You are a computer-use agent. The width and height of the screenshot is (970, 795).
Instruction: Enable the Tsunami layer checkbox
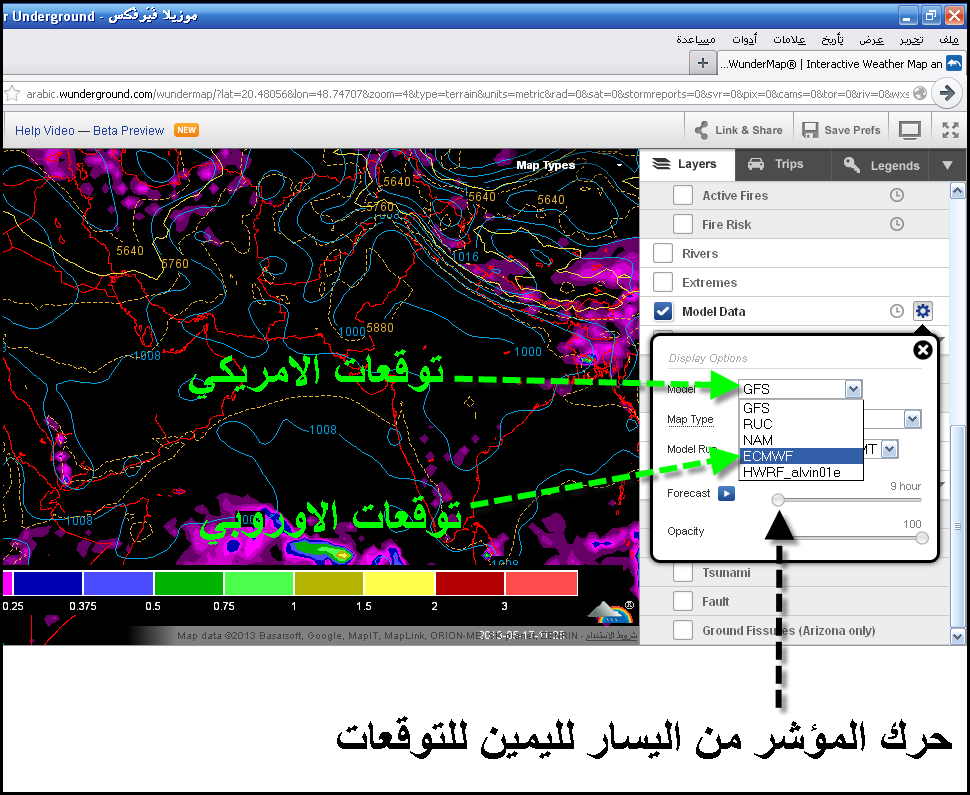tap(683, 572)
